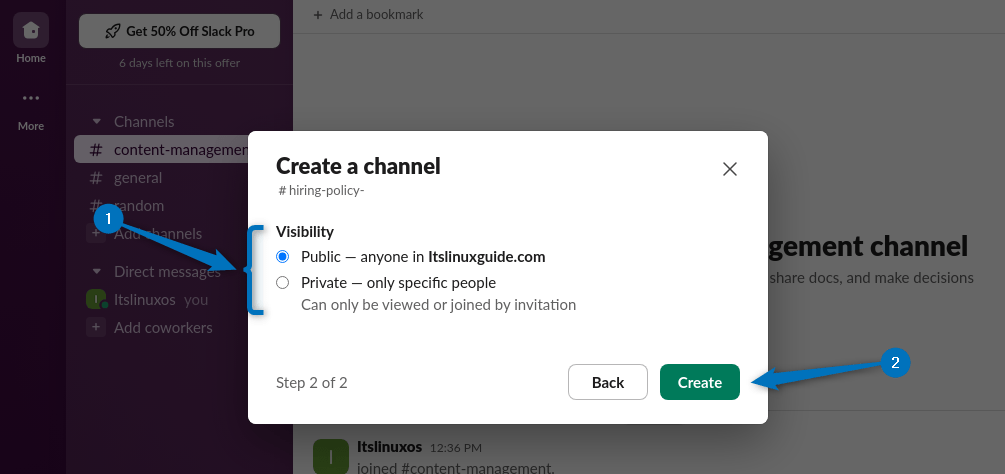This screenshot has width=1005, height=474.
Task: Select the Public visibility radio button
Action: [x=282, y=257]
